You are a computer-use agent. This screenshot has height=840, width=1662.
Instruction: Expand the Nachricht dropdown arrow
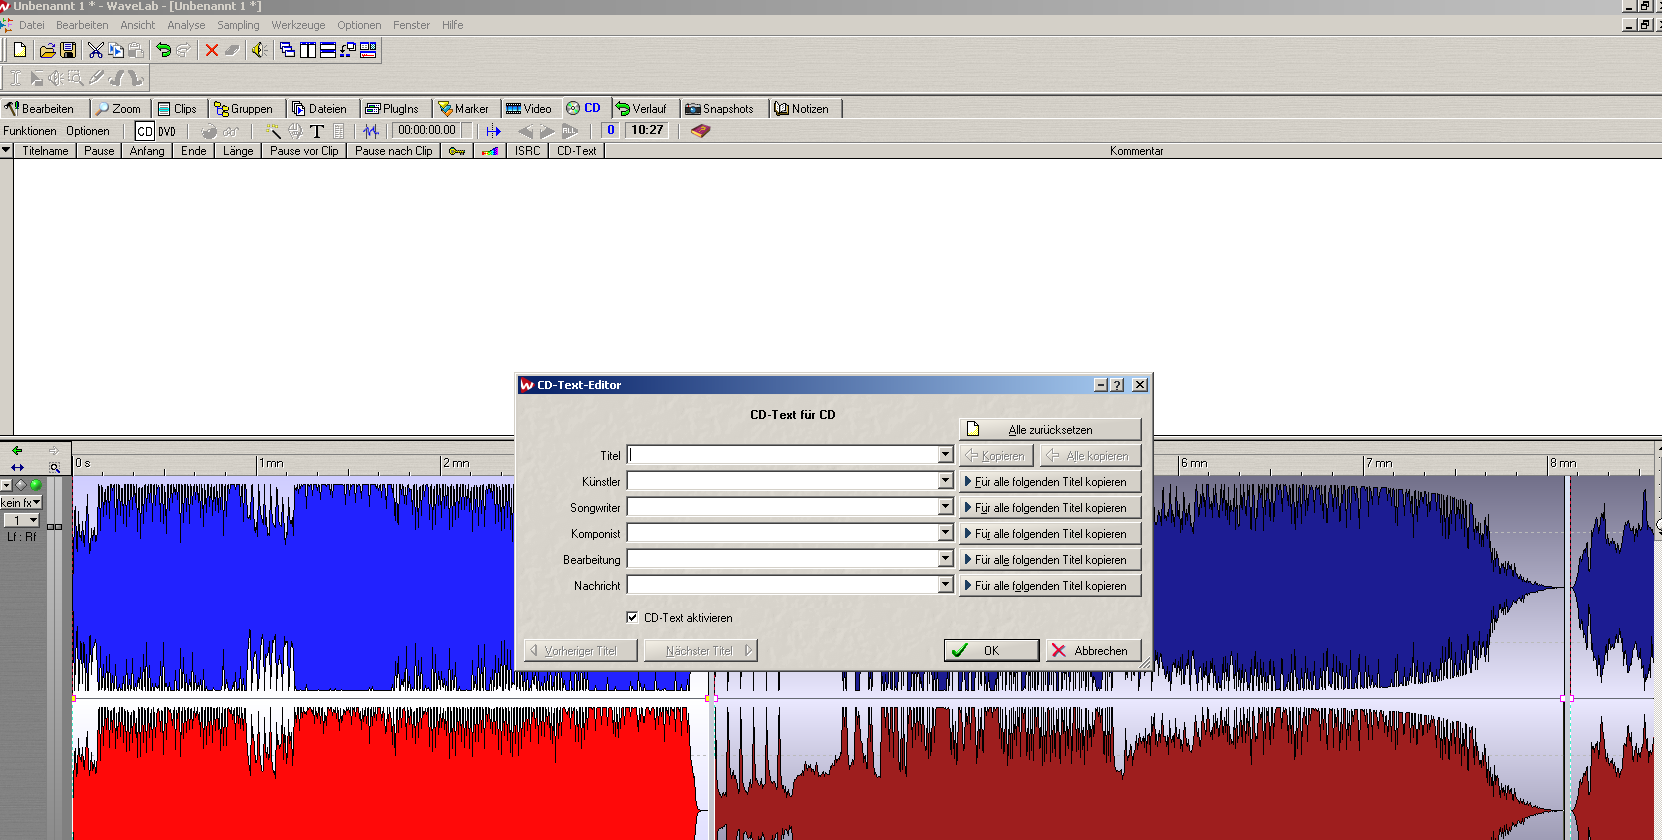945,585
